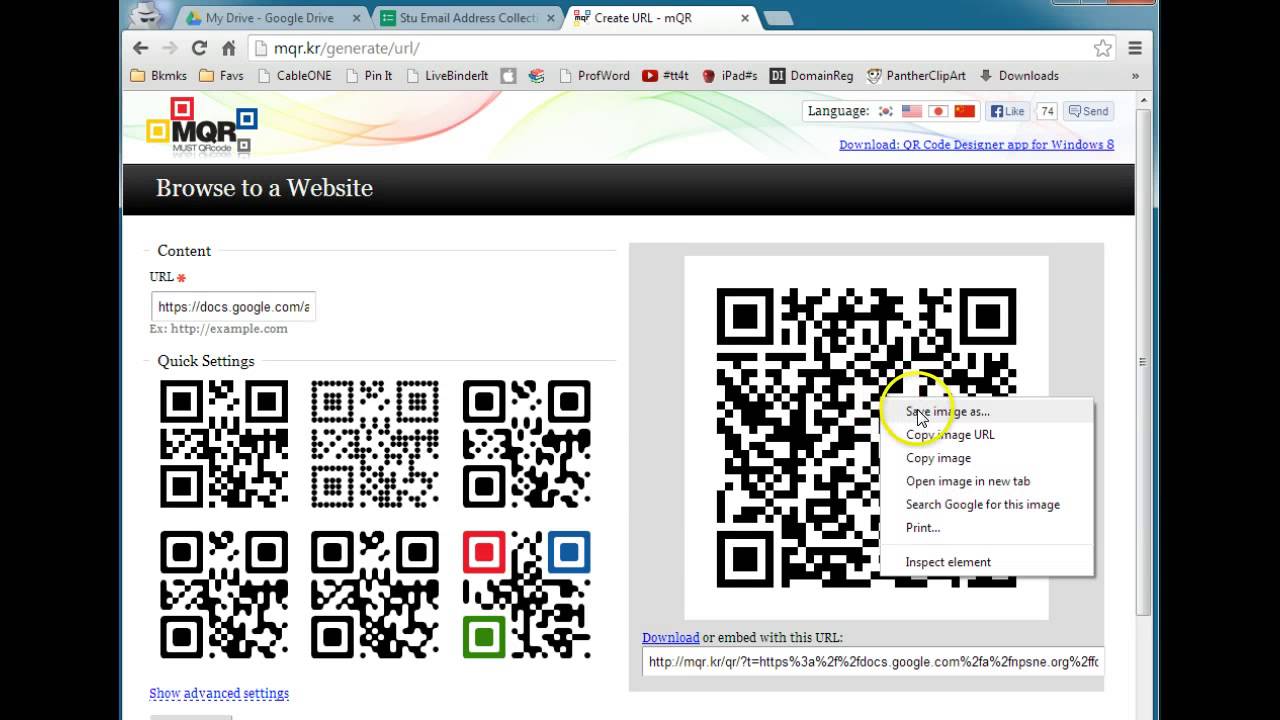This screenshot has height=720, width=1280.
Task: Switch language with the China flag
Action: pos(964,111)
